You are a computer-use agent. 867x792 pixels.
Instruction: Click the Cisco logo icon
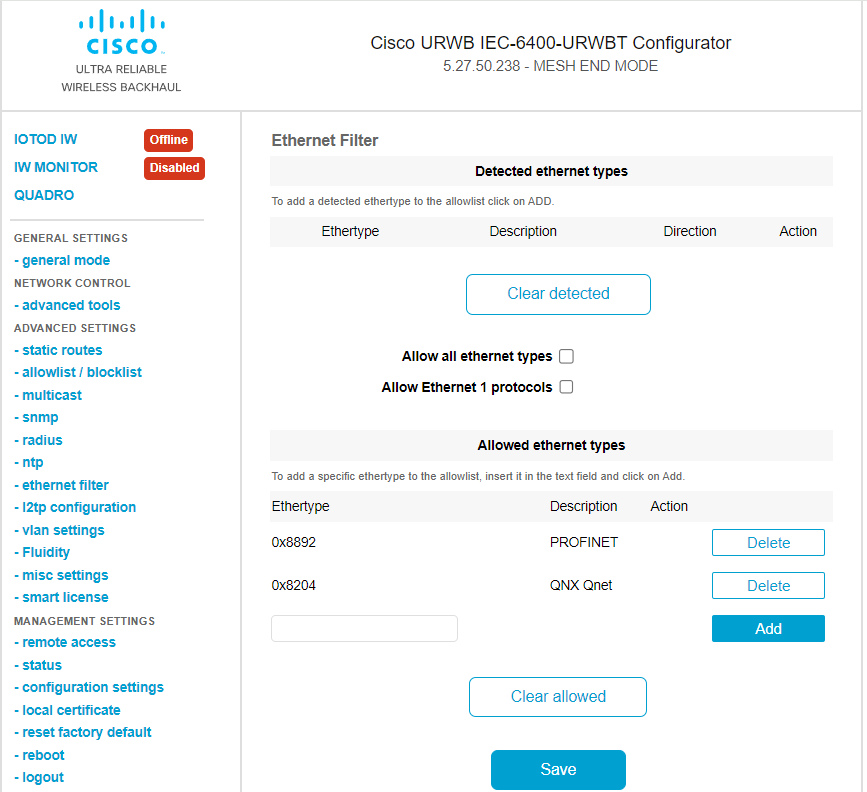[121, 33]
